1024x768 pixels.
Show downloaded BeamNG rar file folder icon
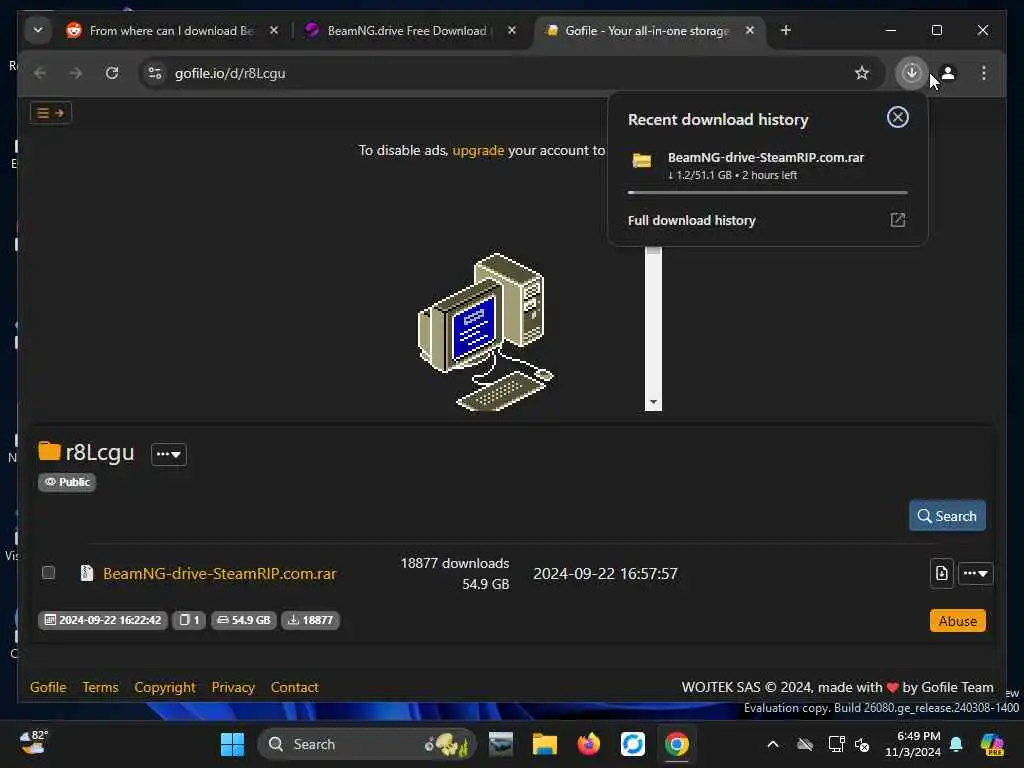pyautogui.click(x=641, y=160)
